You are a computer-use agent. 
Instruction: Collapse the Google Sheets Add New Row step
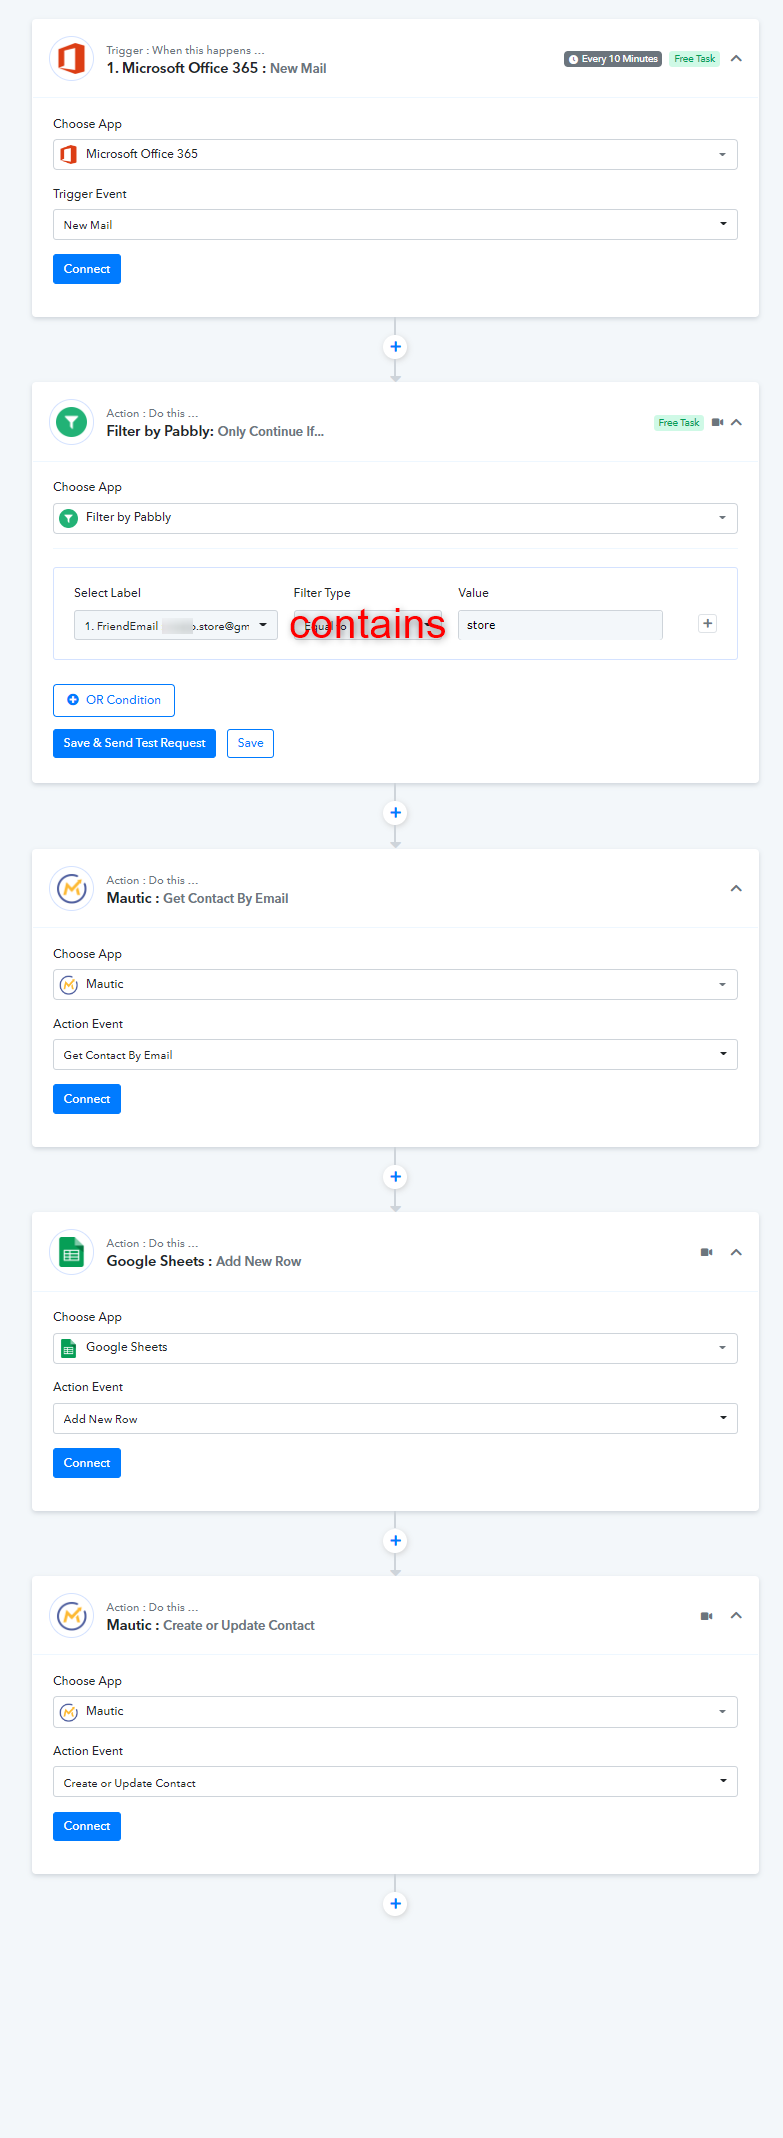[736, 1253]
